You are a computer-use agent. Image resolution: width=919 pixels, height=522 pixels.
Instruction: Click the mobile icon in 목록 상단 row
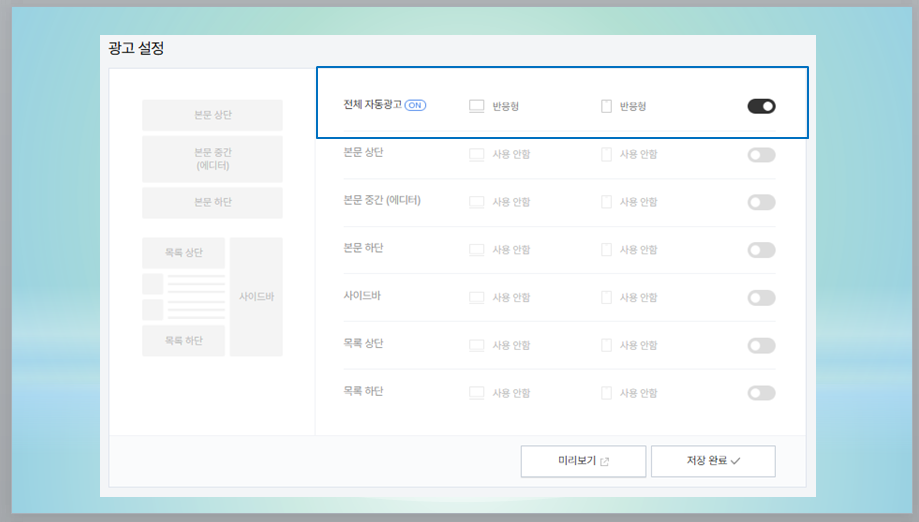pyautogui.click(x=607, y=346)
